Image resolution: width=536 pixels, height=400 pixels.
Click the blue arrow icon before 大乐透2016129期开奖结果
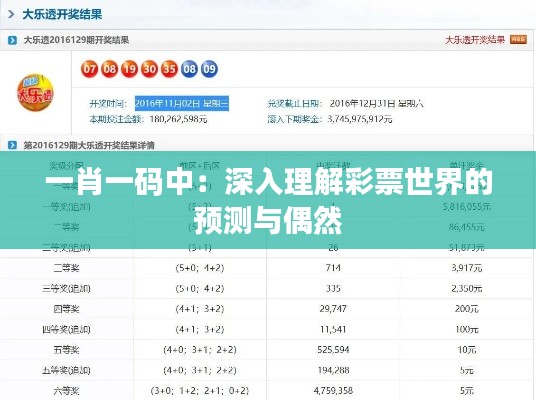(x=12, y=40)
